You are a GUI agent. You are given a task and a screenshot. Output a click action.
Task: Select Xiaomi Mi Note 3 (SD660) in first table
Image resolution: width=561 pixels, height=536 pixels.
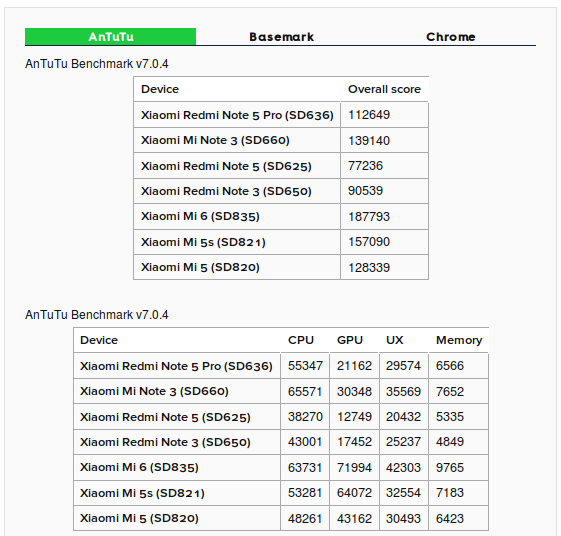(x=215, y=140)
